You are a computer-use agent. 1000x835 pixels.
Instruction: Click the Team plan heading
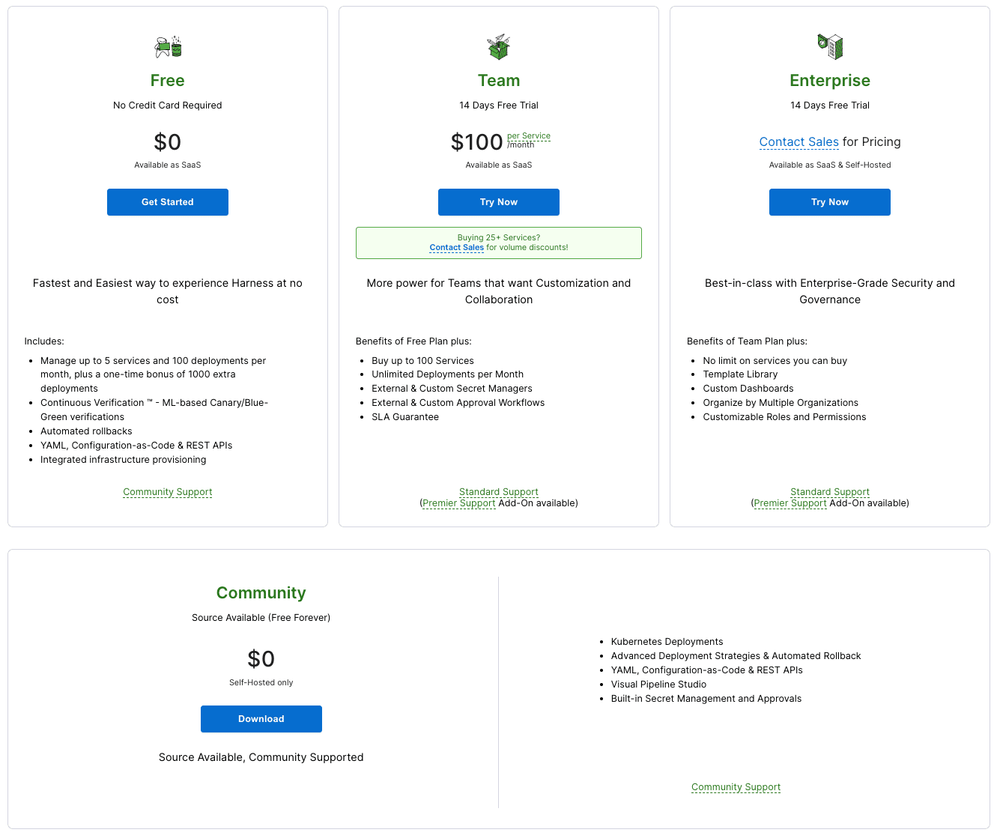[x=498, y=81]
